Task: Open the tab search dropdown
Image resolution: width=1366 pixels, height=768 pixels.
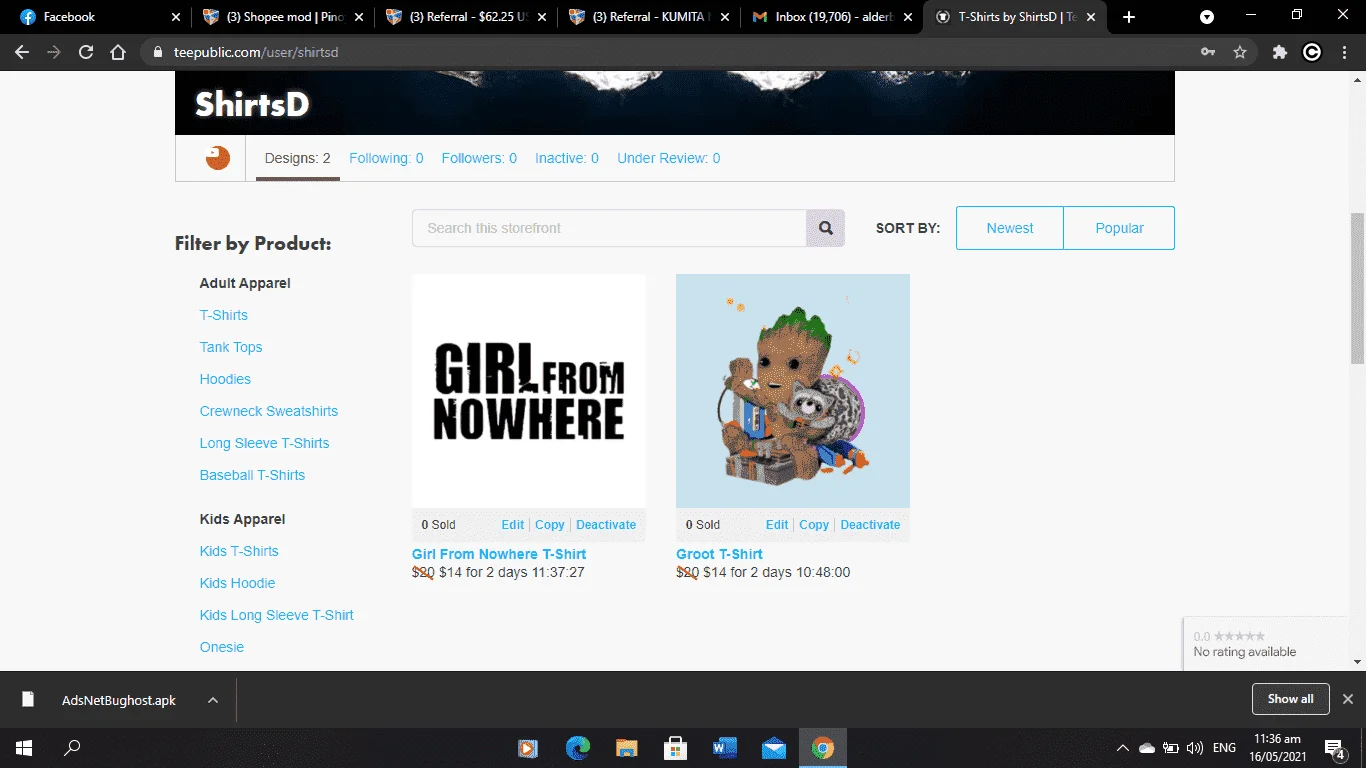Action: click(x=1207, y=17)
